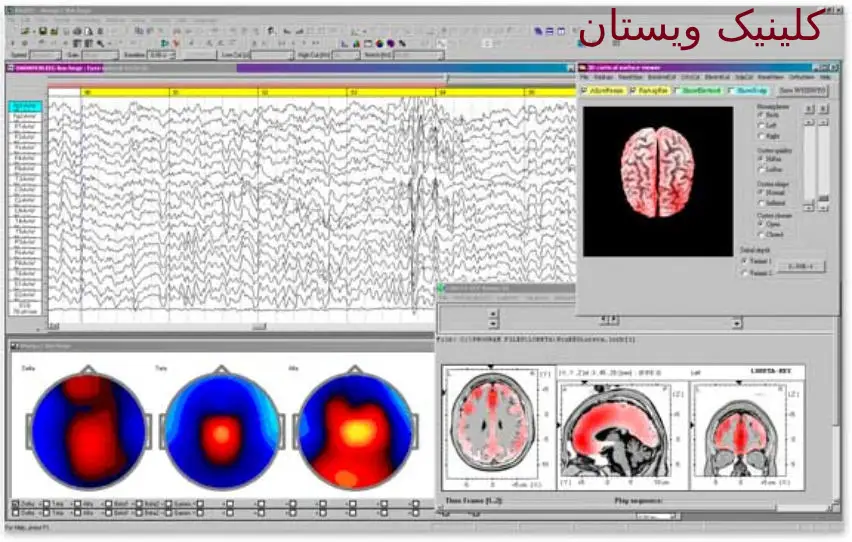The image size is (852, 542).
Task: Select Closed cortex closure radio button
Action: coord(761,234)
